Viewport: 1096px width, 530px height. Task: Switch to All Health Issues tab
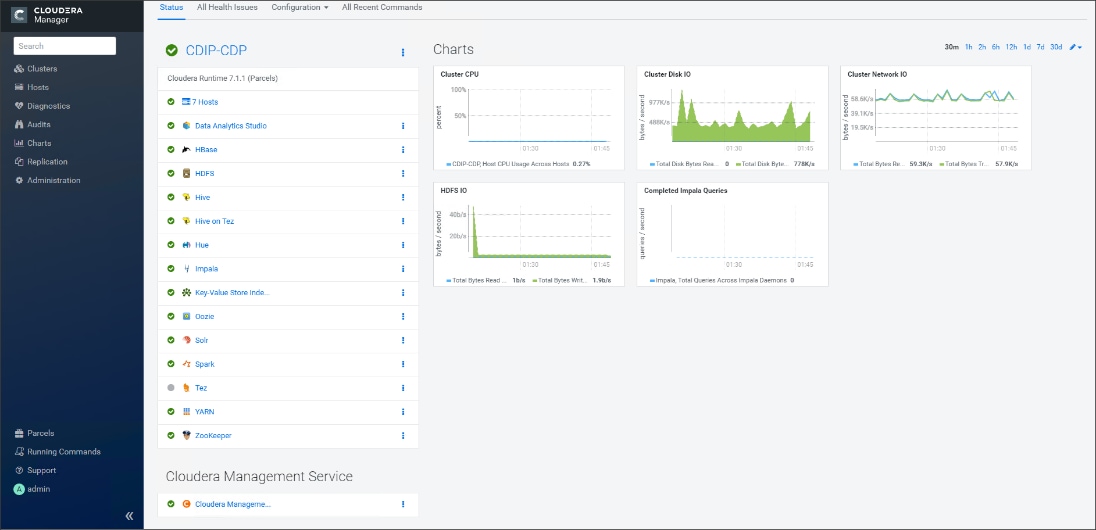pos(227,8)
